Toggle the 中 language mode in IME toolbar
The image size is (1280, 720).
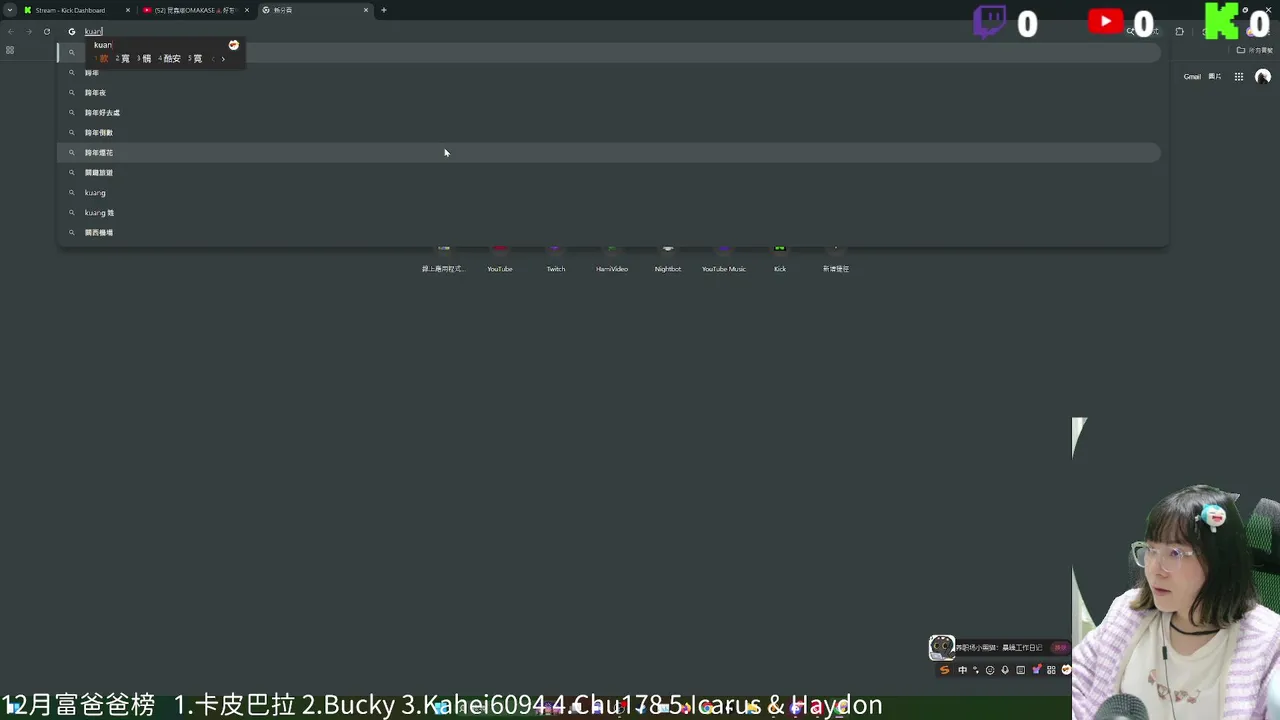pyautogui.click(x=963, y=670)
